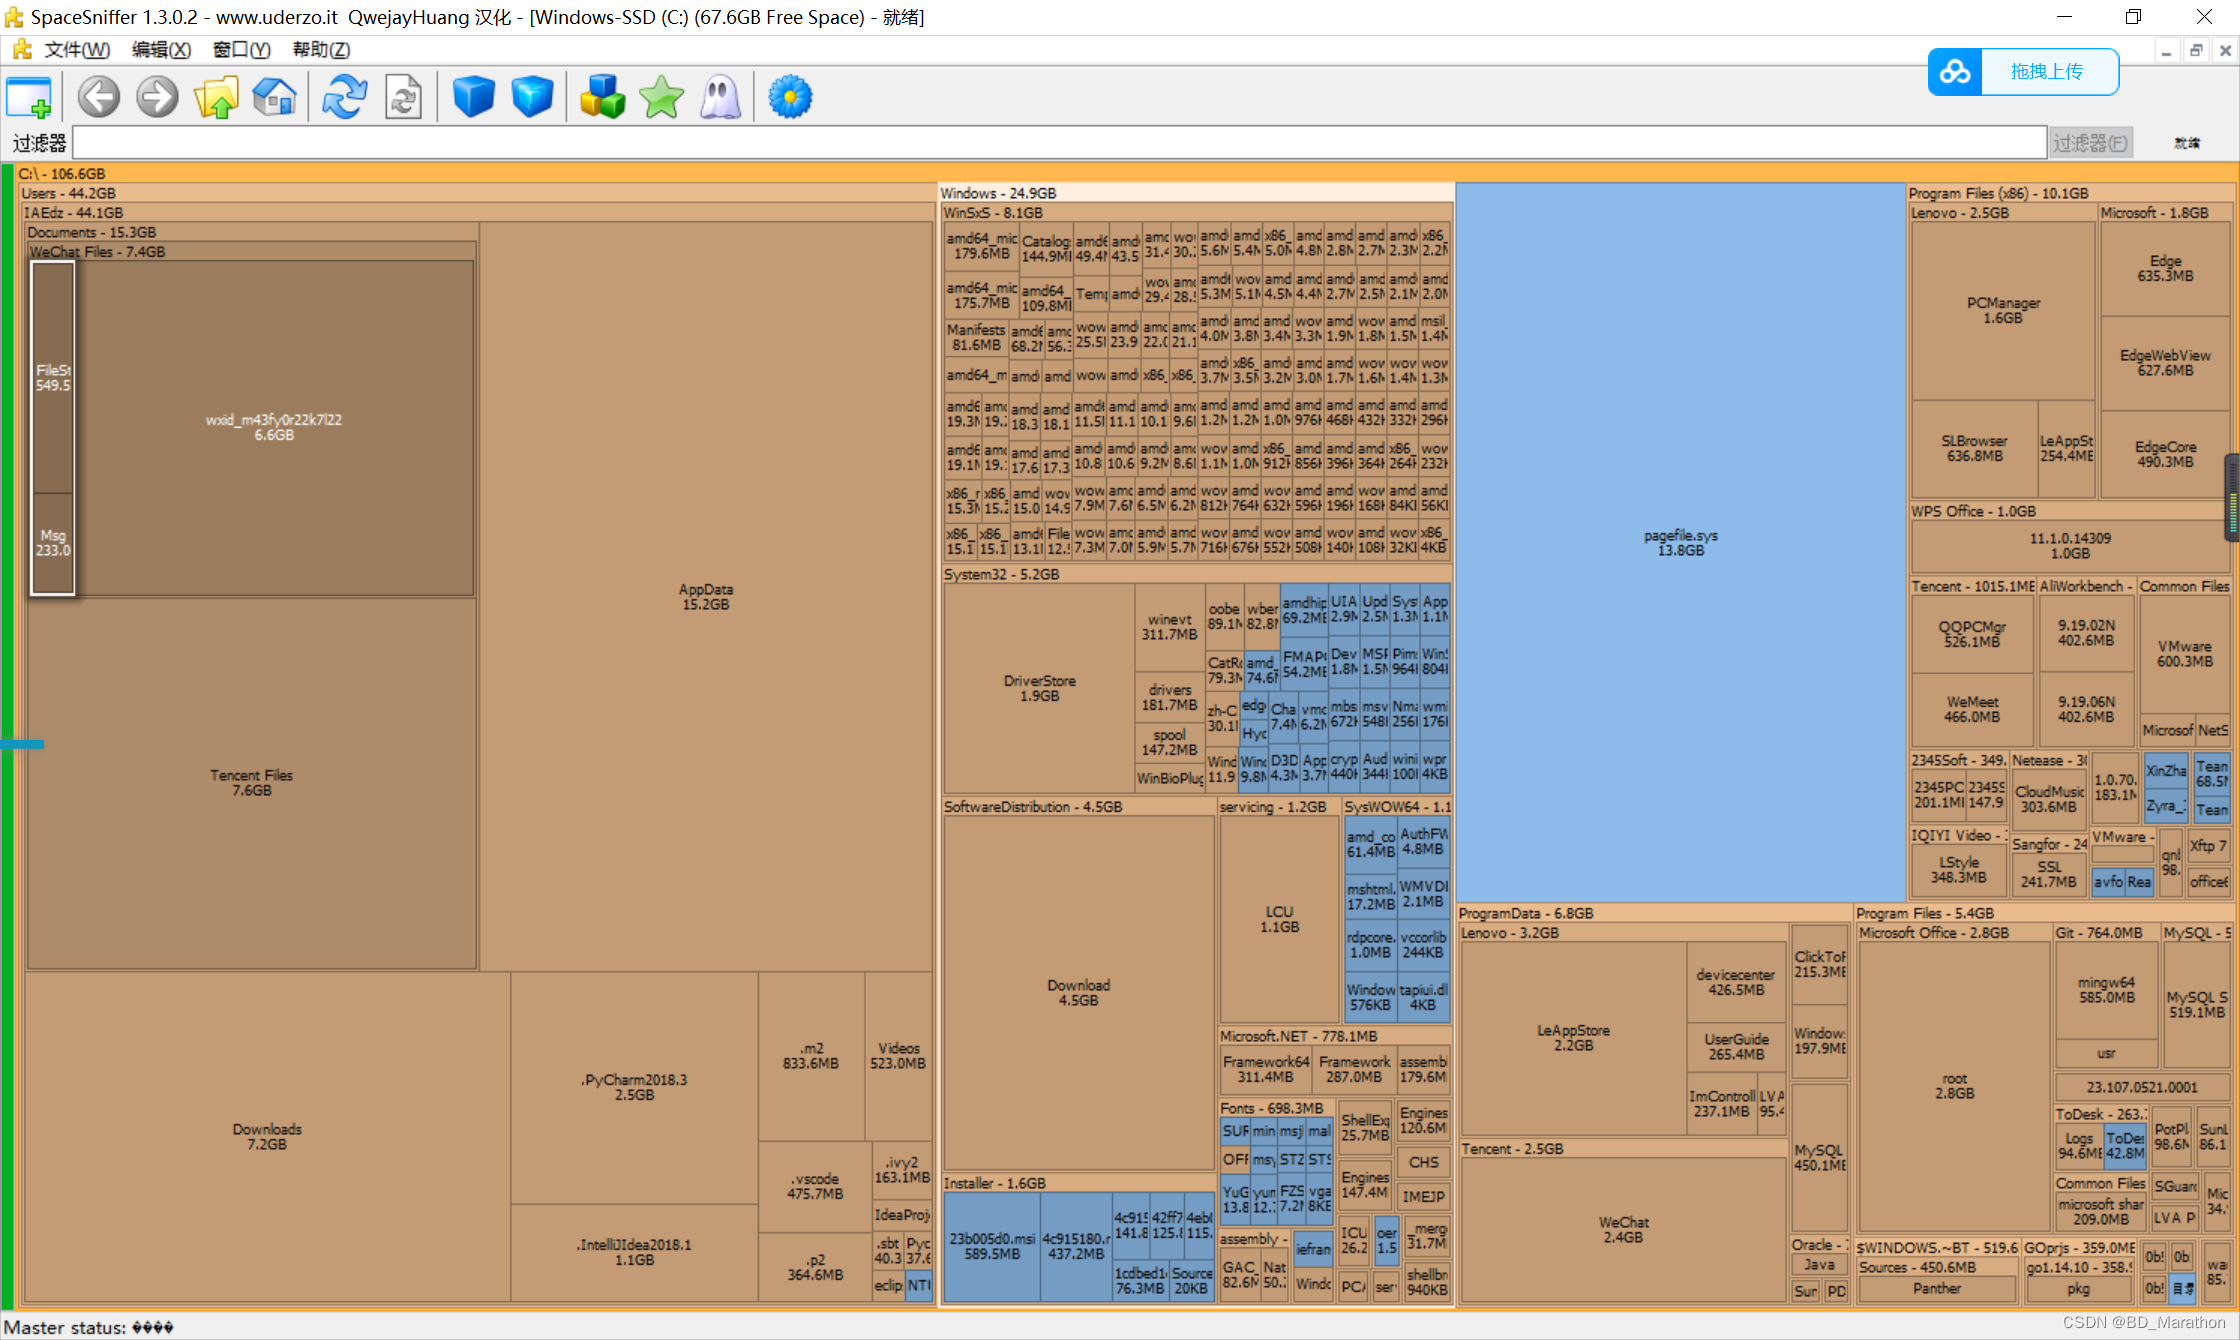The width and height of the screenshot is (2240, 1340).
Task: Select the WeChat 2.4GB block
Action: [x=1623, y=1229]
